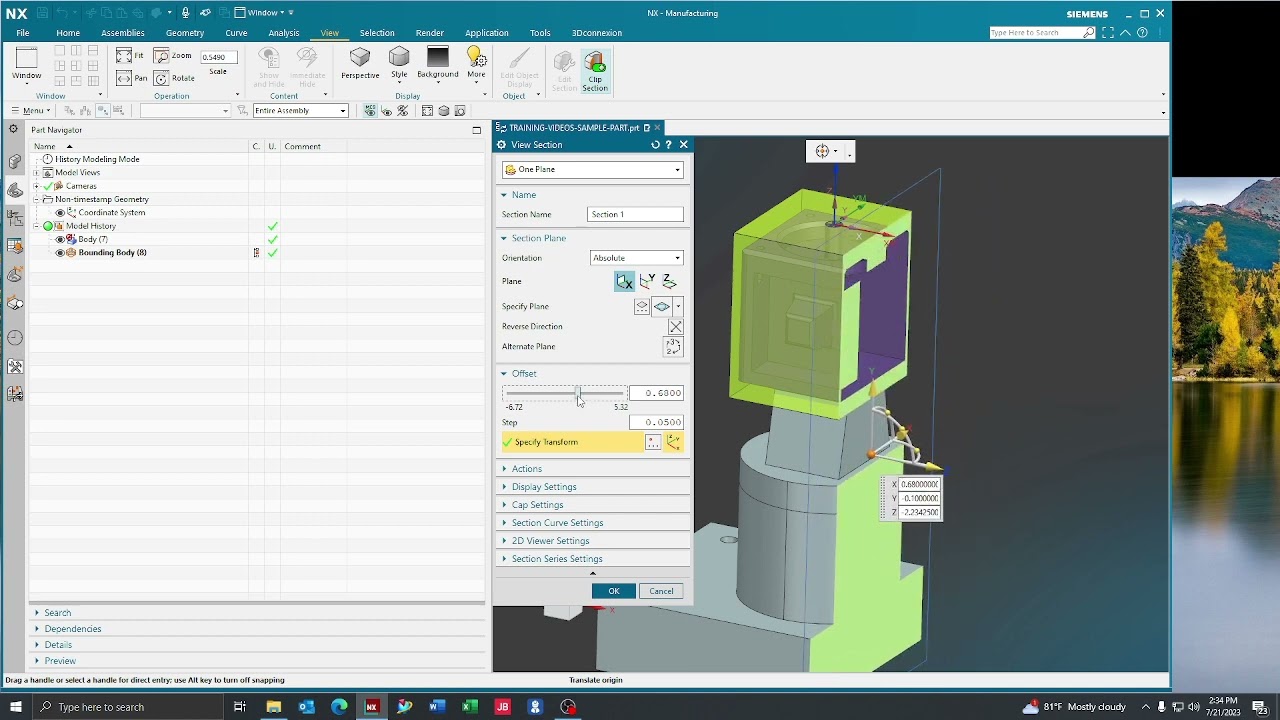Click the Offset slider handle
Screen dimensions: 1280x720
577,394
